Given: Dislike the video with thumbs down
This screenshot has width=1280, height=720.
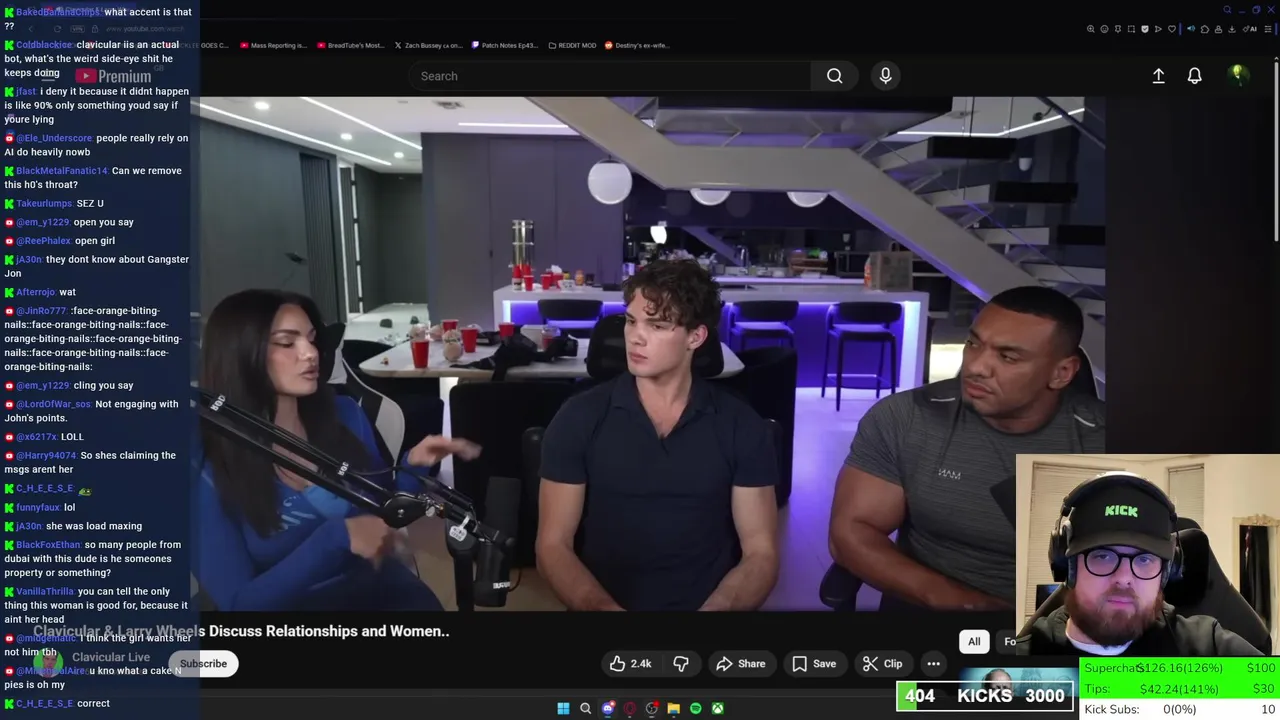Looking at the screenshot, I should point(680,663).
